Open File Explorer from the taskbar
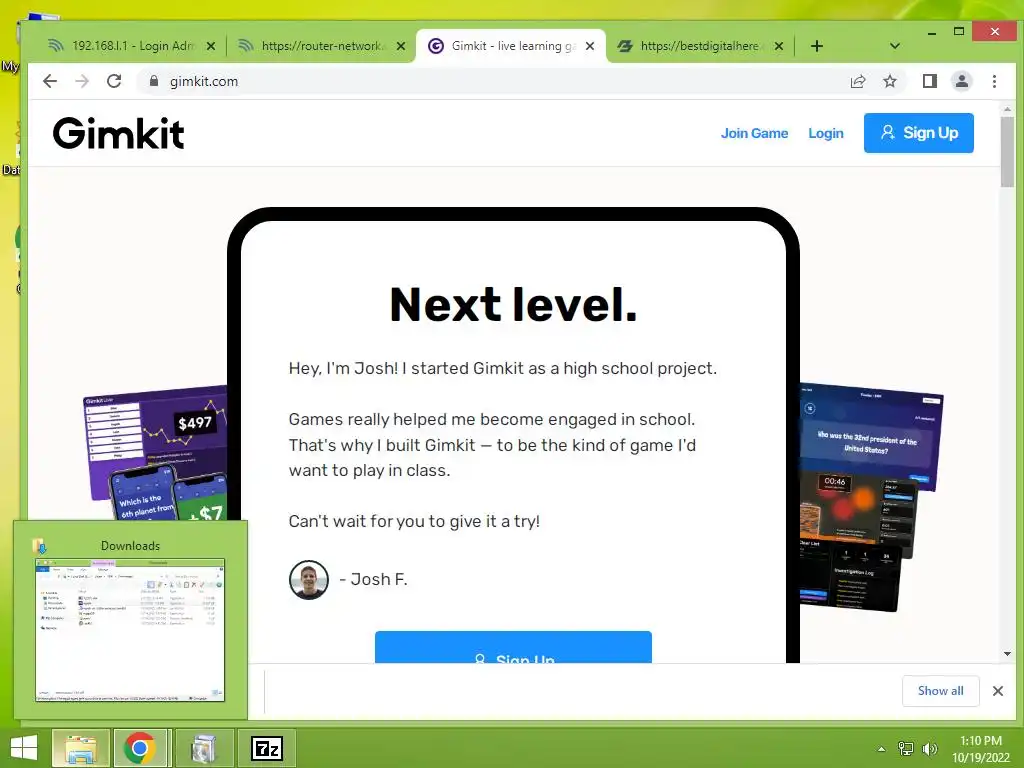 pos(81,748)
